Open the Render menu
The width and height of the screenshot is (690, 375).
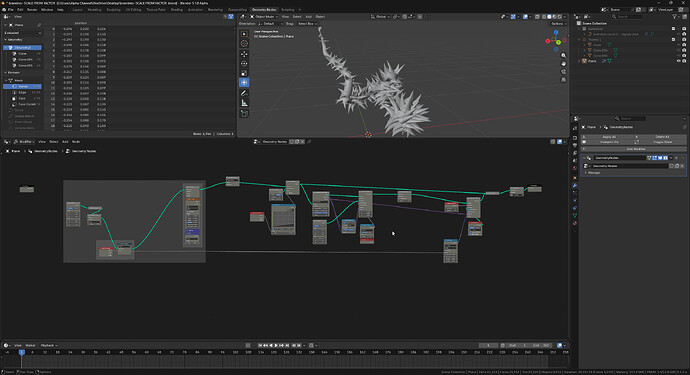[32, 9]
